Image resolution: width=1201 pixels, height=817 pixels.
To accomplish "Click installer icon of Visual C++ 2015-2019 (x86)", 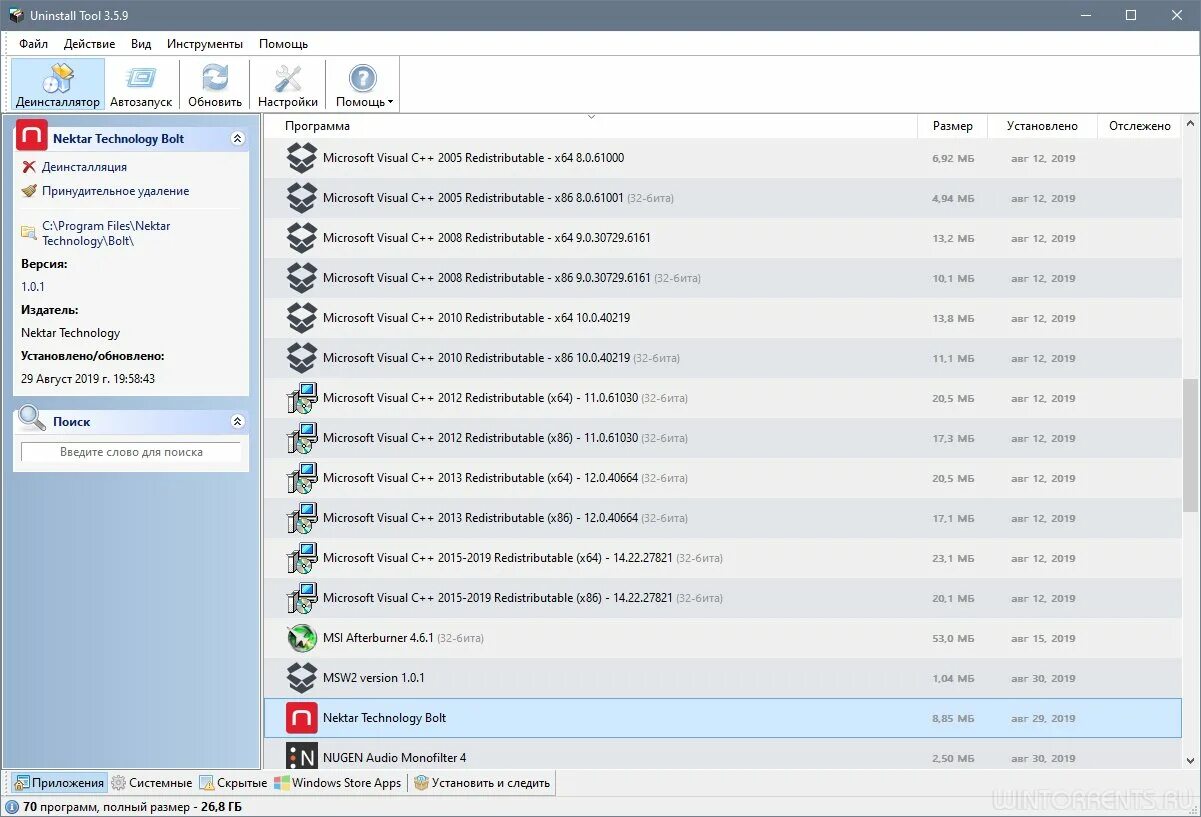I will point(302,598).
